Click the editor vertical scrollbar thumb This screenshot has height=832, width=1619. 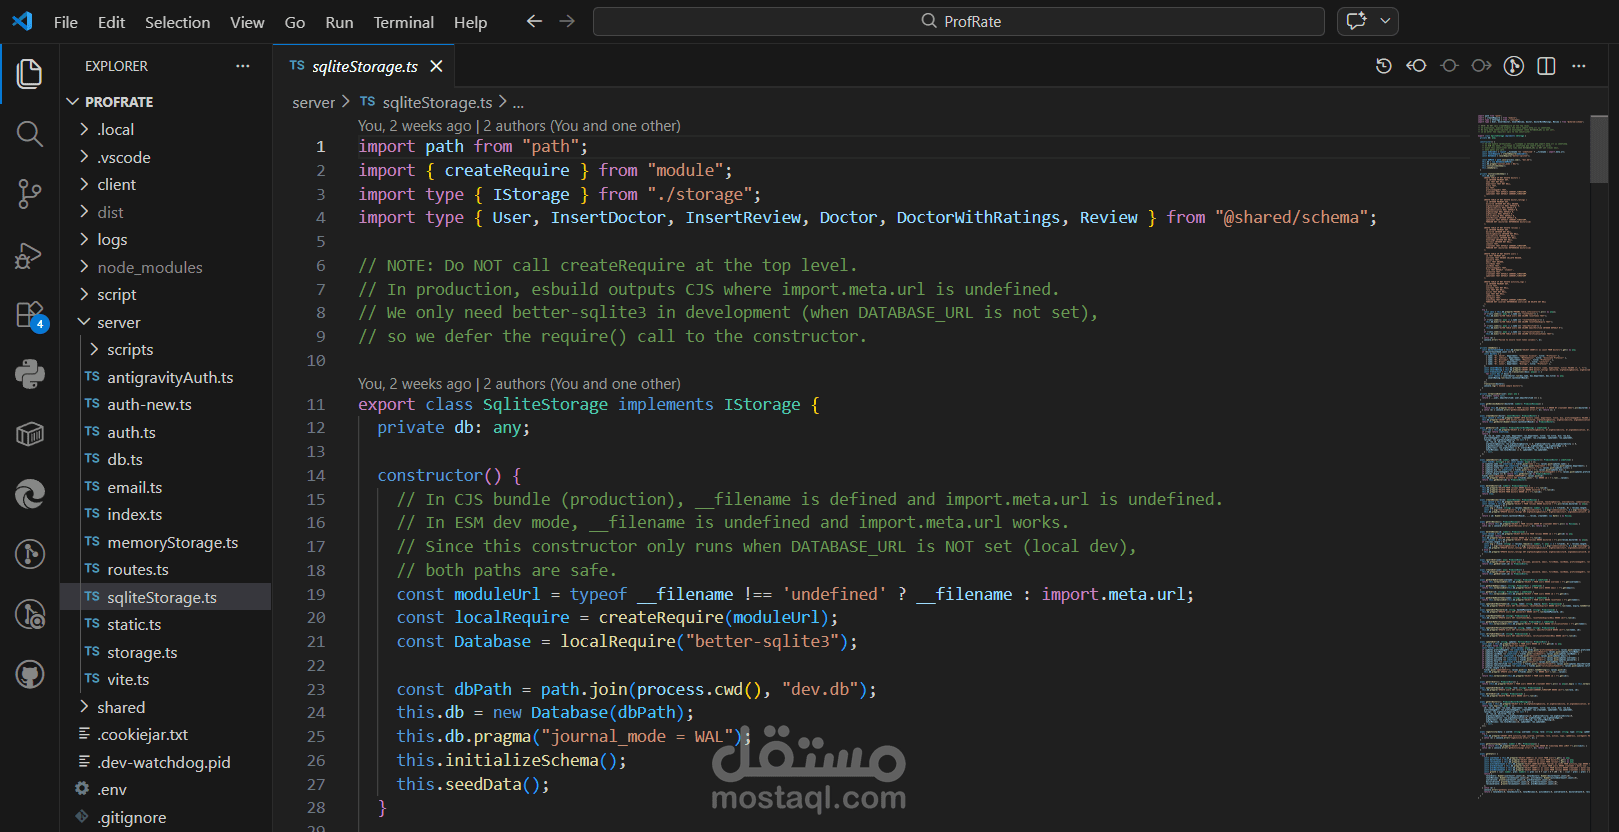(x=1599, y=149)
